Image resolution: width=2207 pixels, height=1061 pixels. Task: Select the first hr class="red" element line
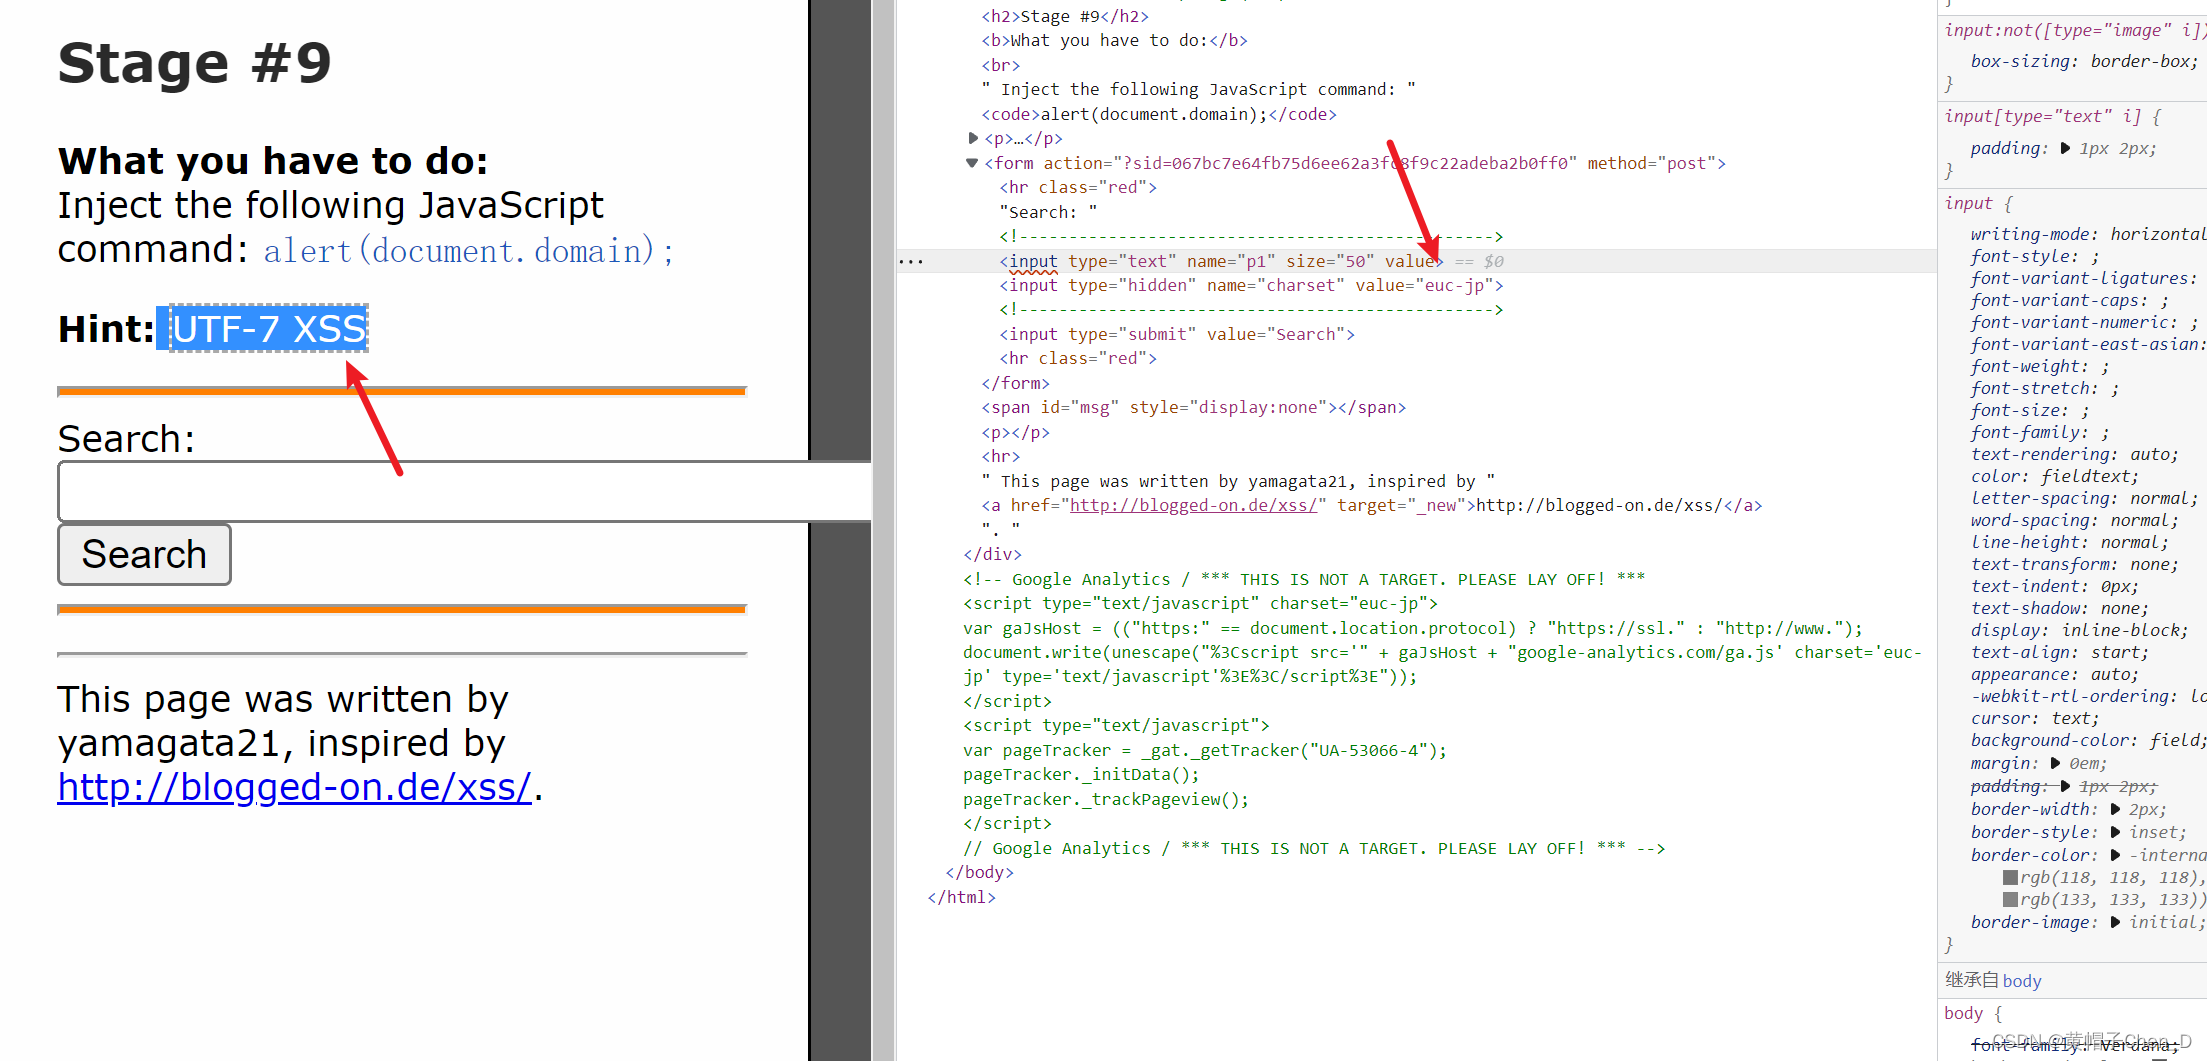click(x=1078, y=188)
